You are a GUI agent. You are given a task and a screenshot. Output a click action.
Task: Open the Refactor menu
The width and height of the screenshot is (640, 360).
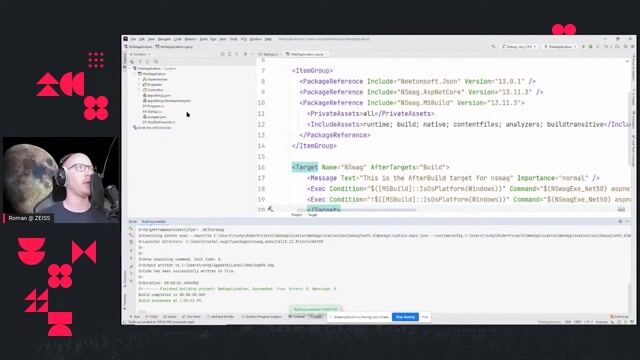tap(190, 39)
